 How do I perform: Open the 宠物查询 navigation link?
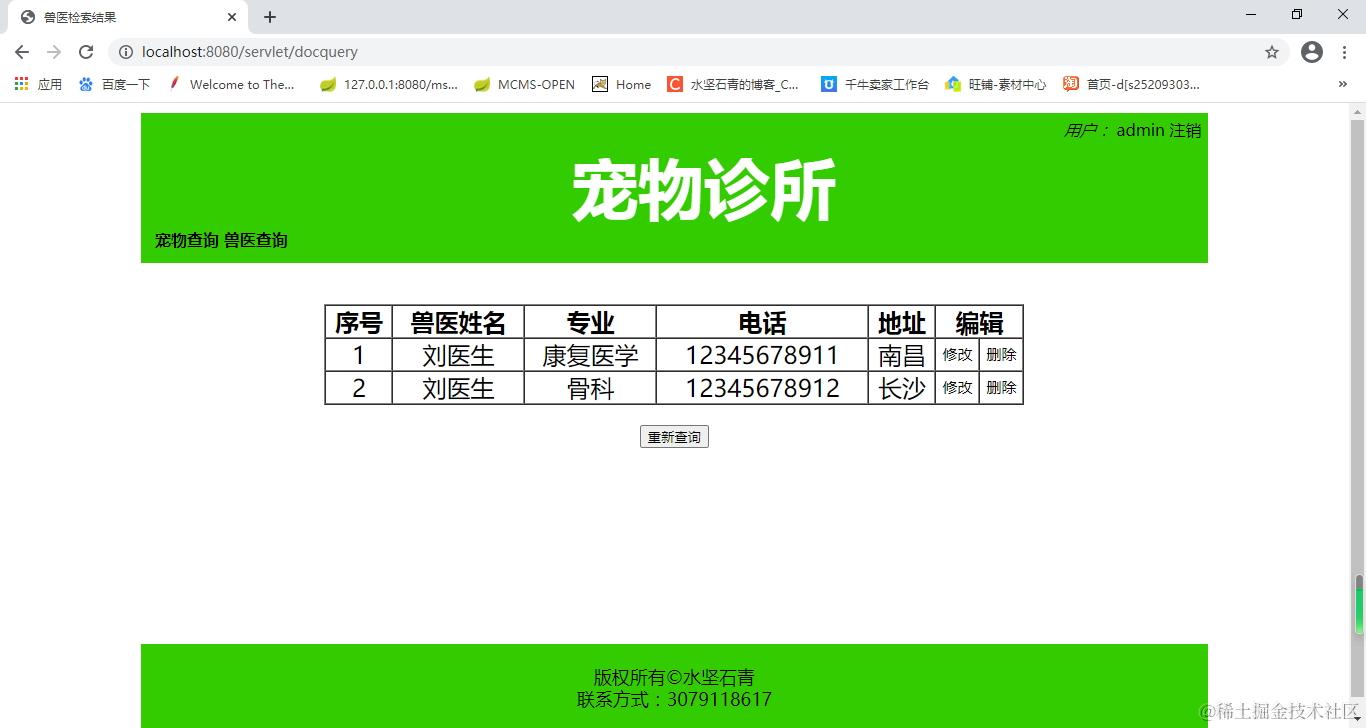[185, 240]
